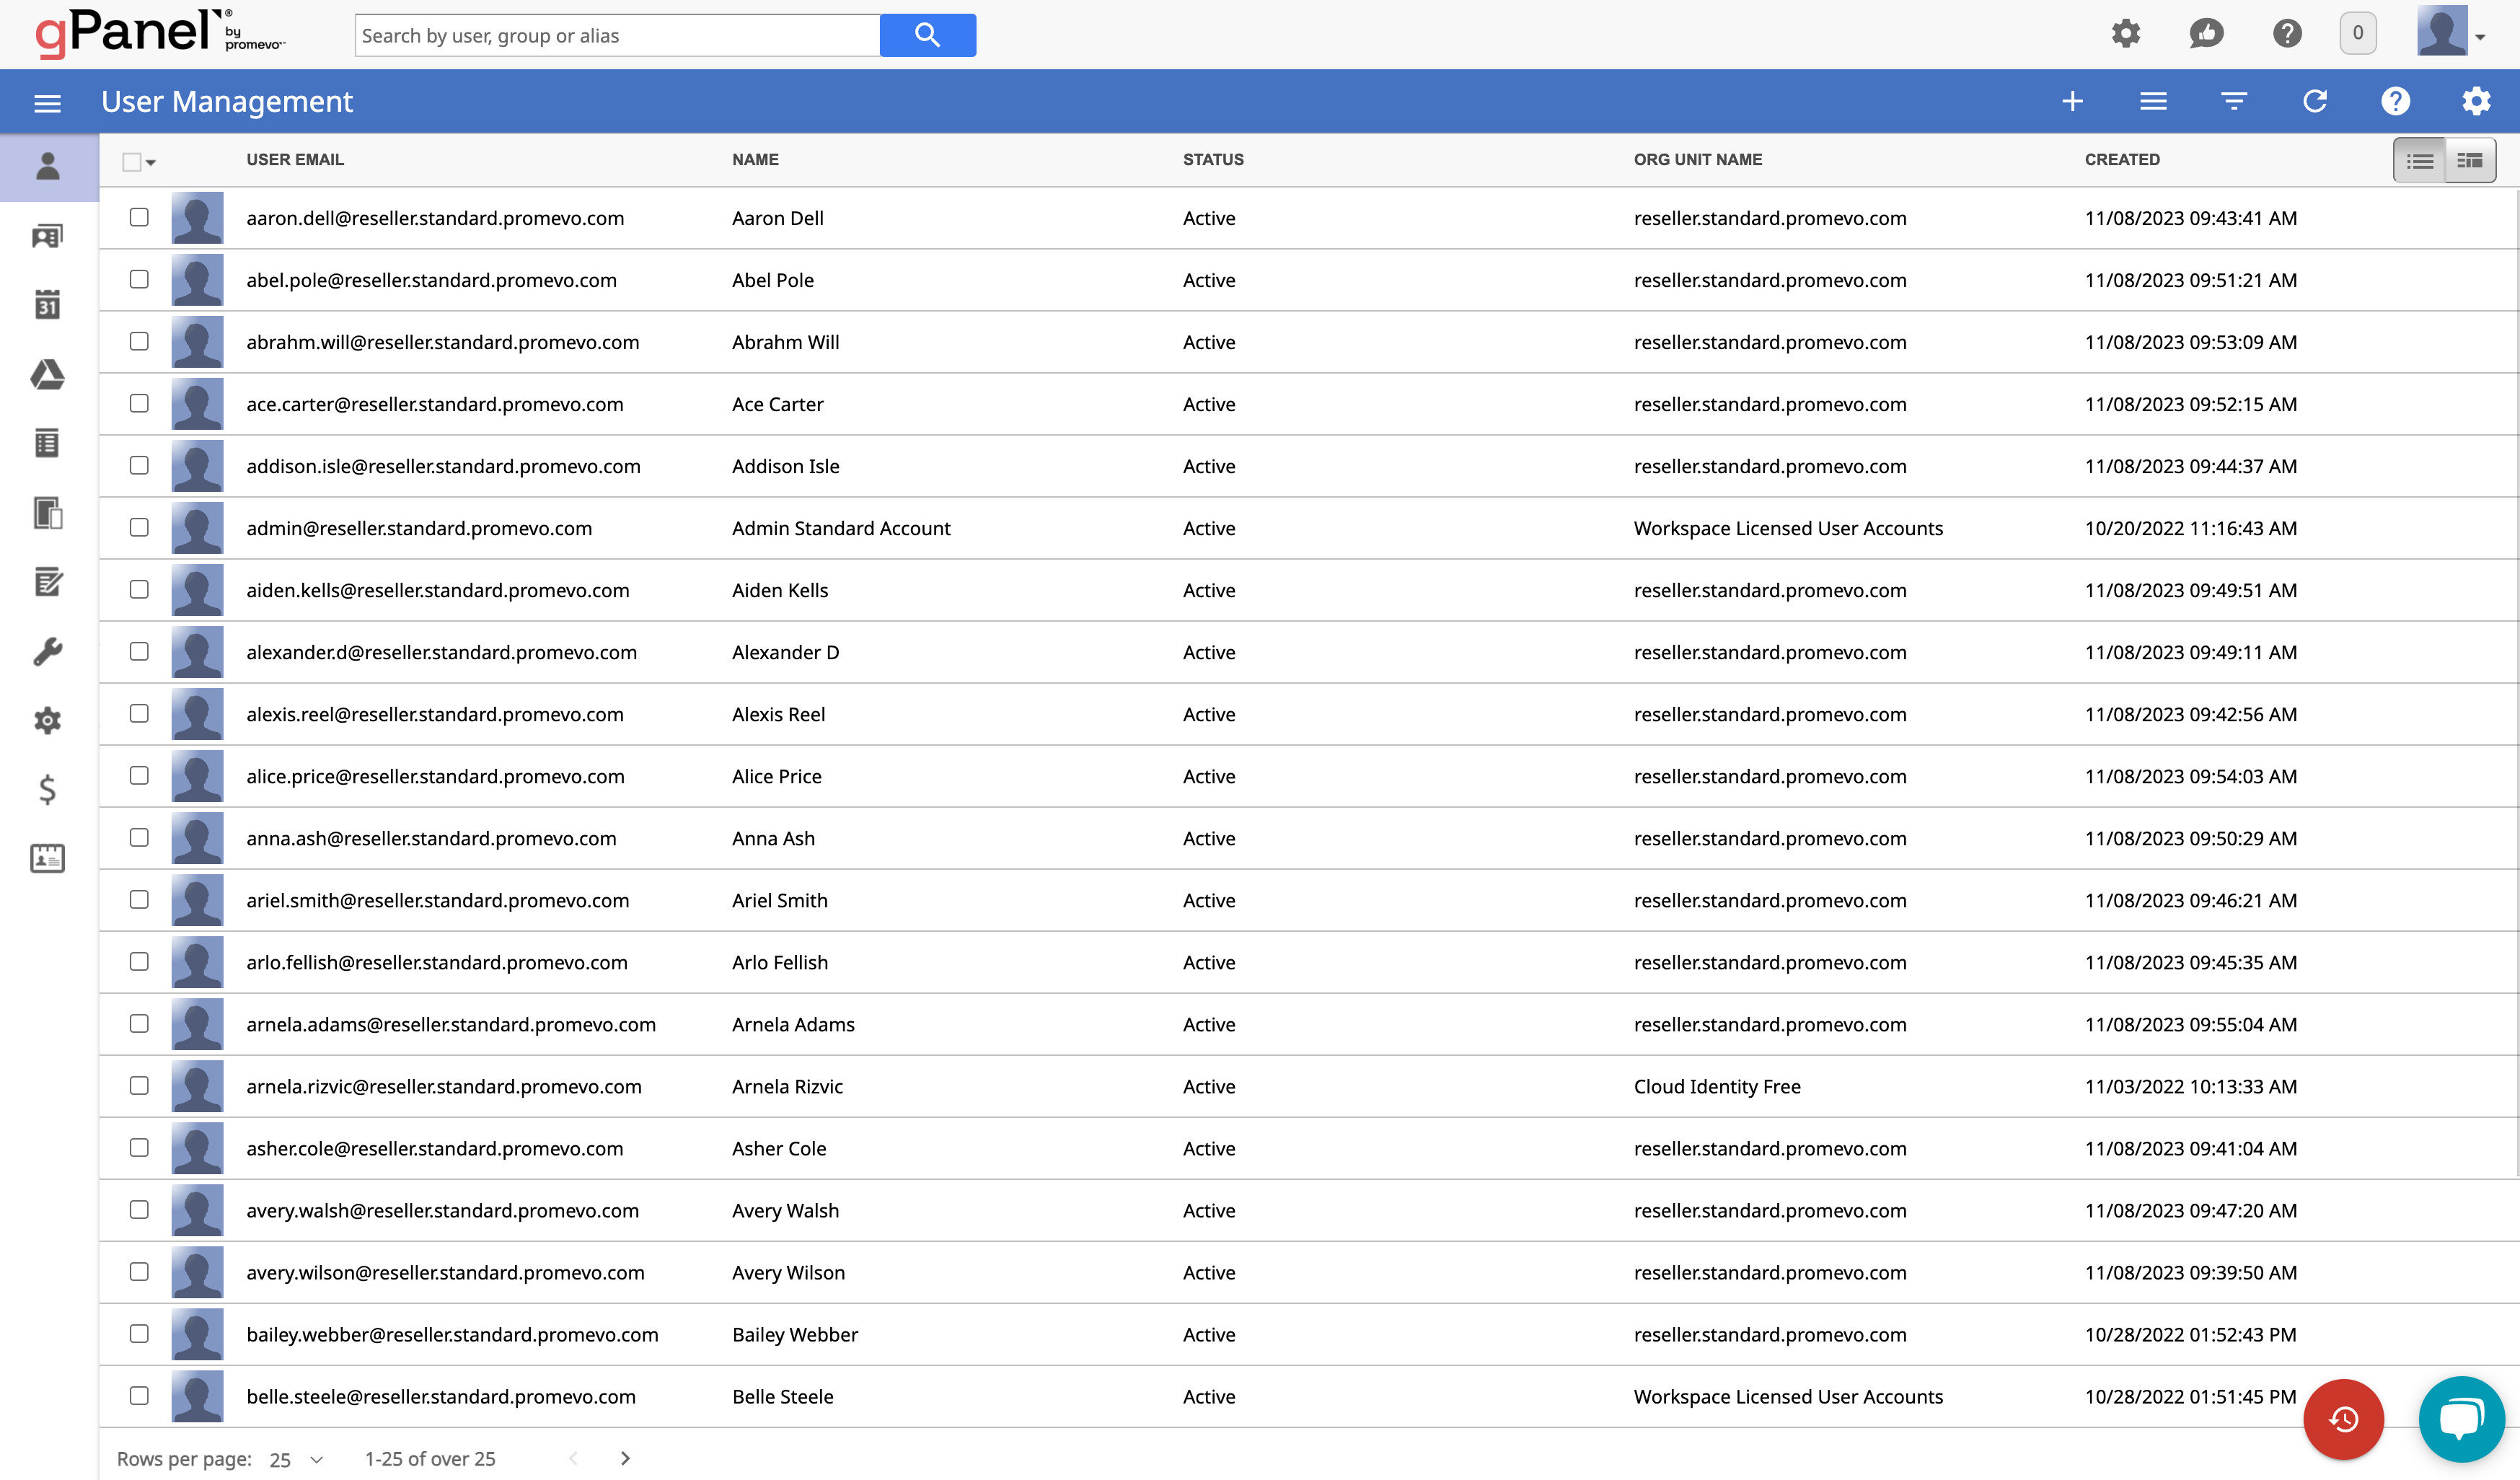Expand the profile avatar dropdown menu
This screenshot has height=1480, width=2520.
[2480, 37]
